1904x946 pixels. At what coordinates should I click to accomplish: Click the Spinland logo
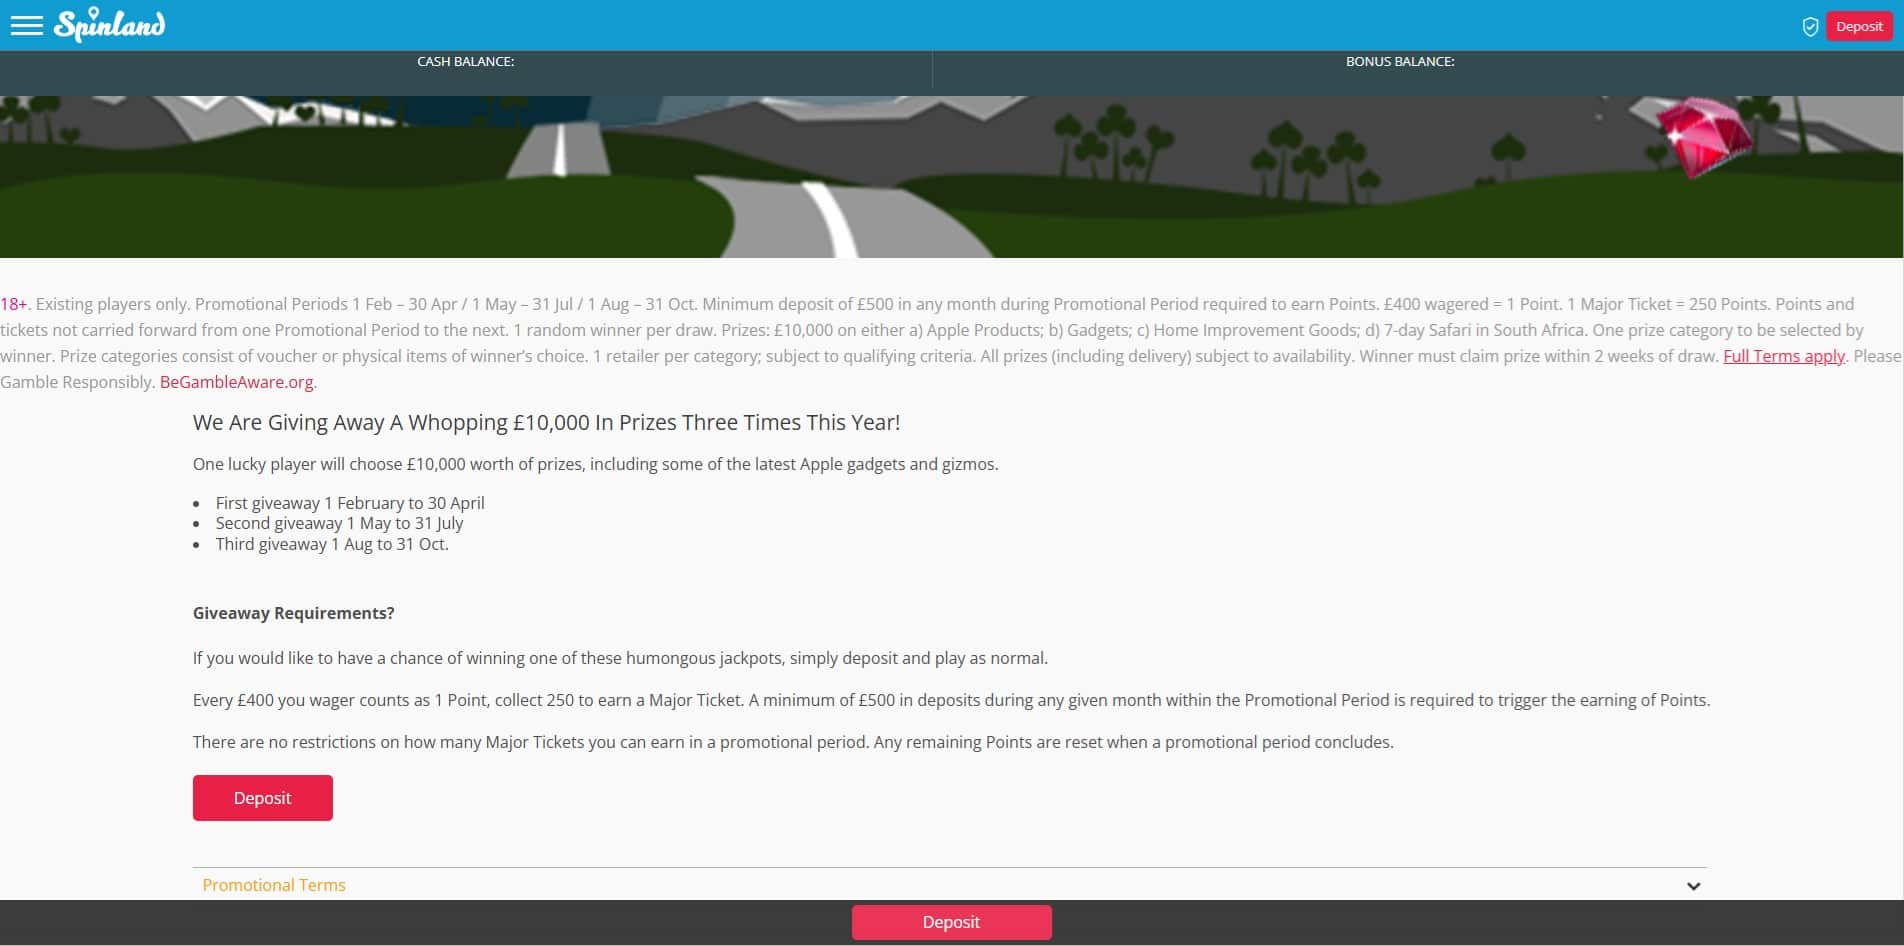110,25
